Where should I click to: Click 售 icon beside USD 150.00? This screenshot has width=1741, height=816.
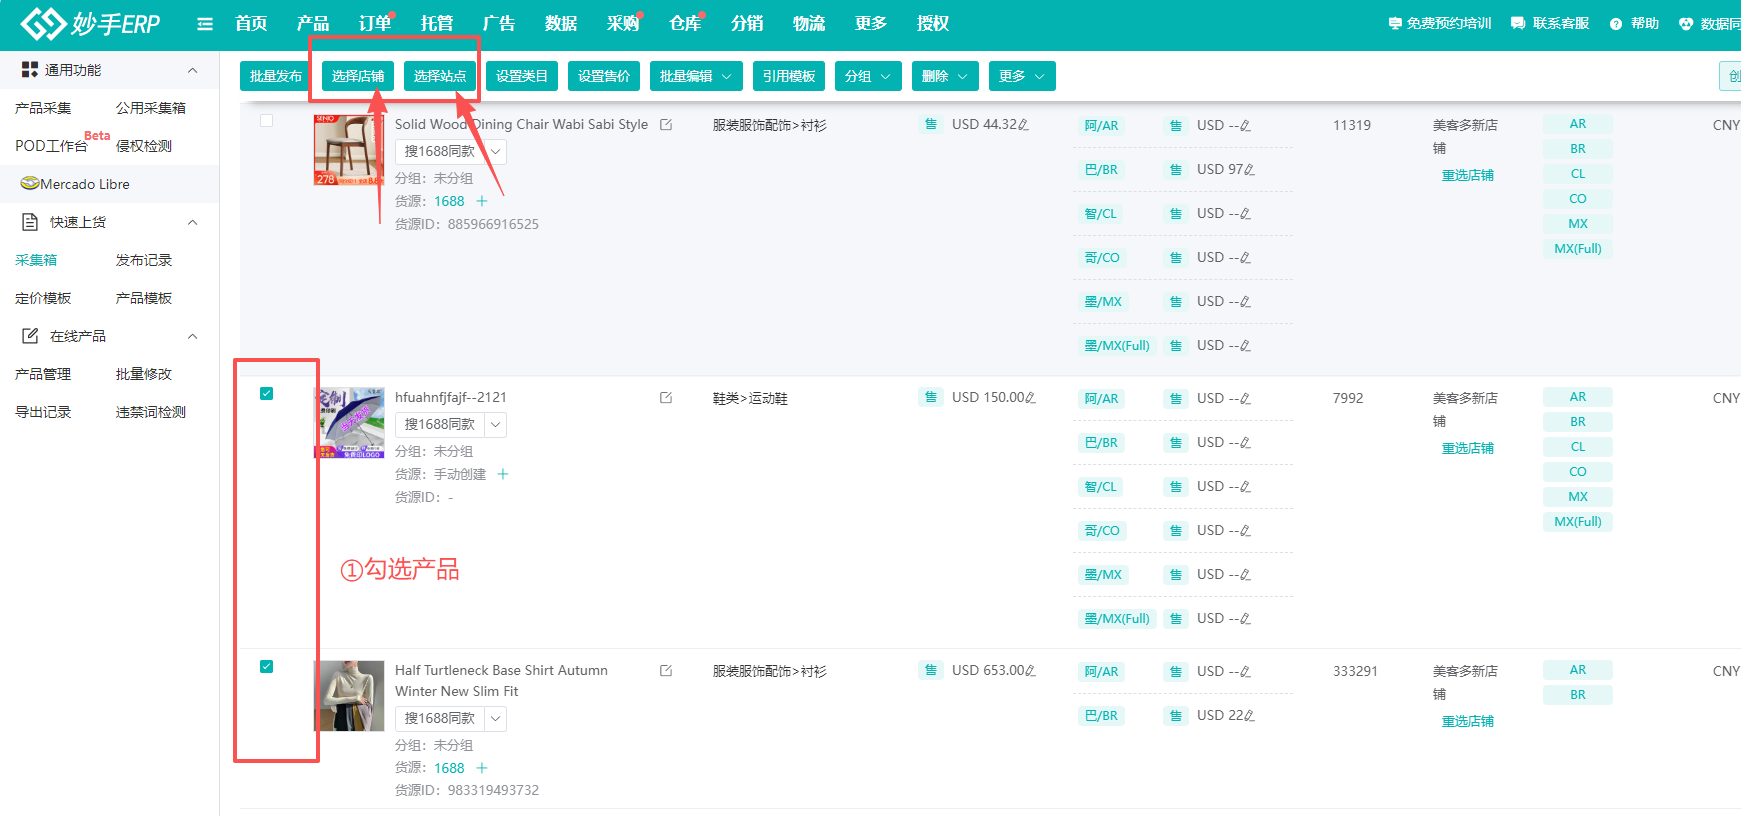tap(931, 398)
